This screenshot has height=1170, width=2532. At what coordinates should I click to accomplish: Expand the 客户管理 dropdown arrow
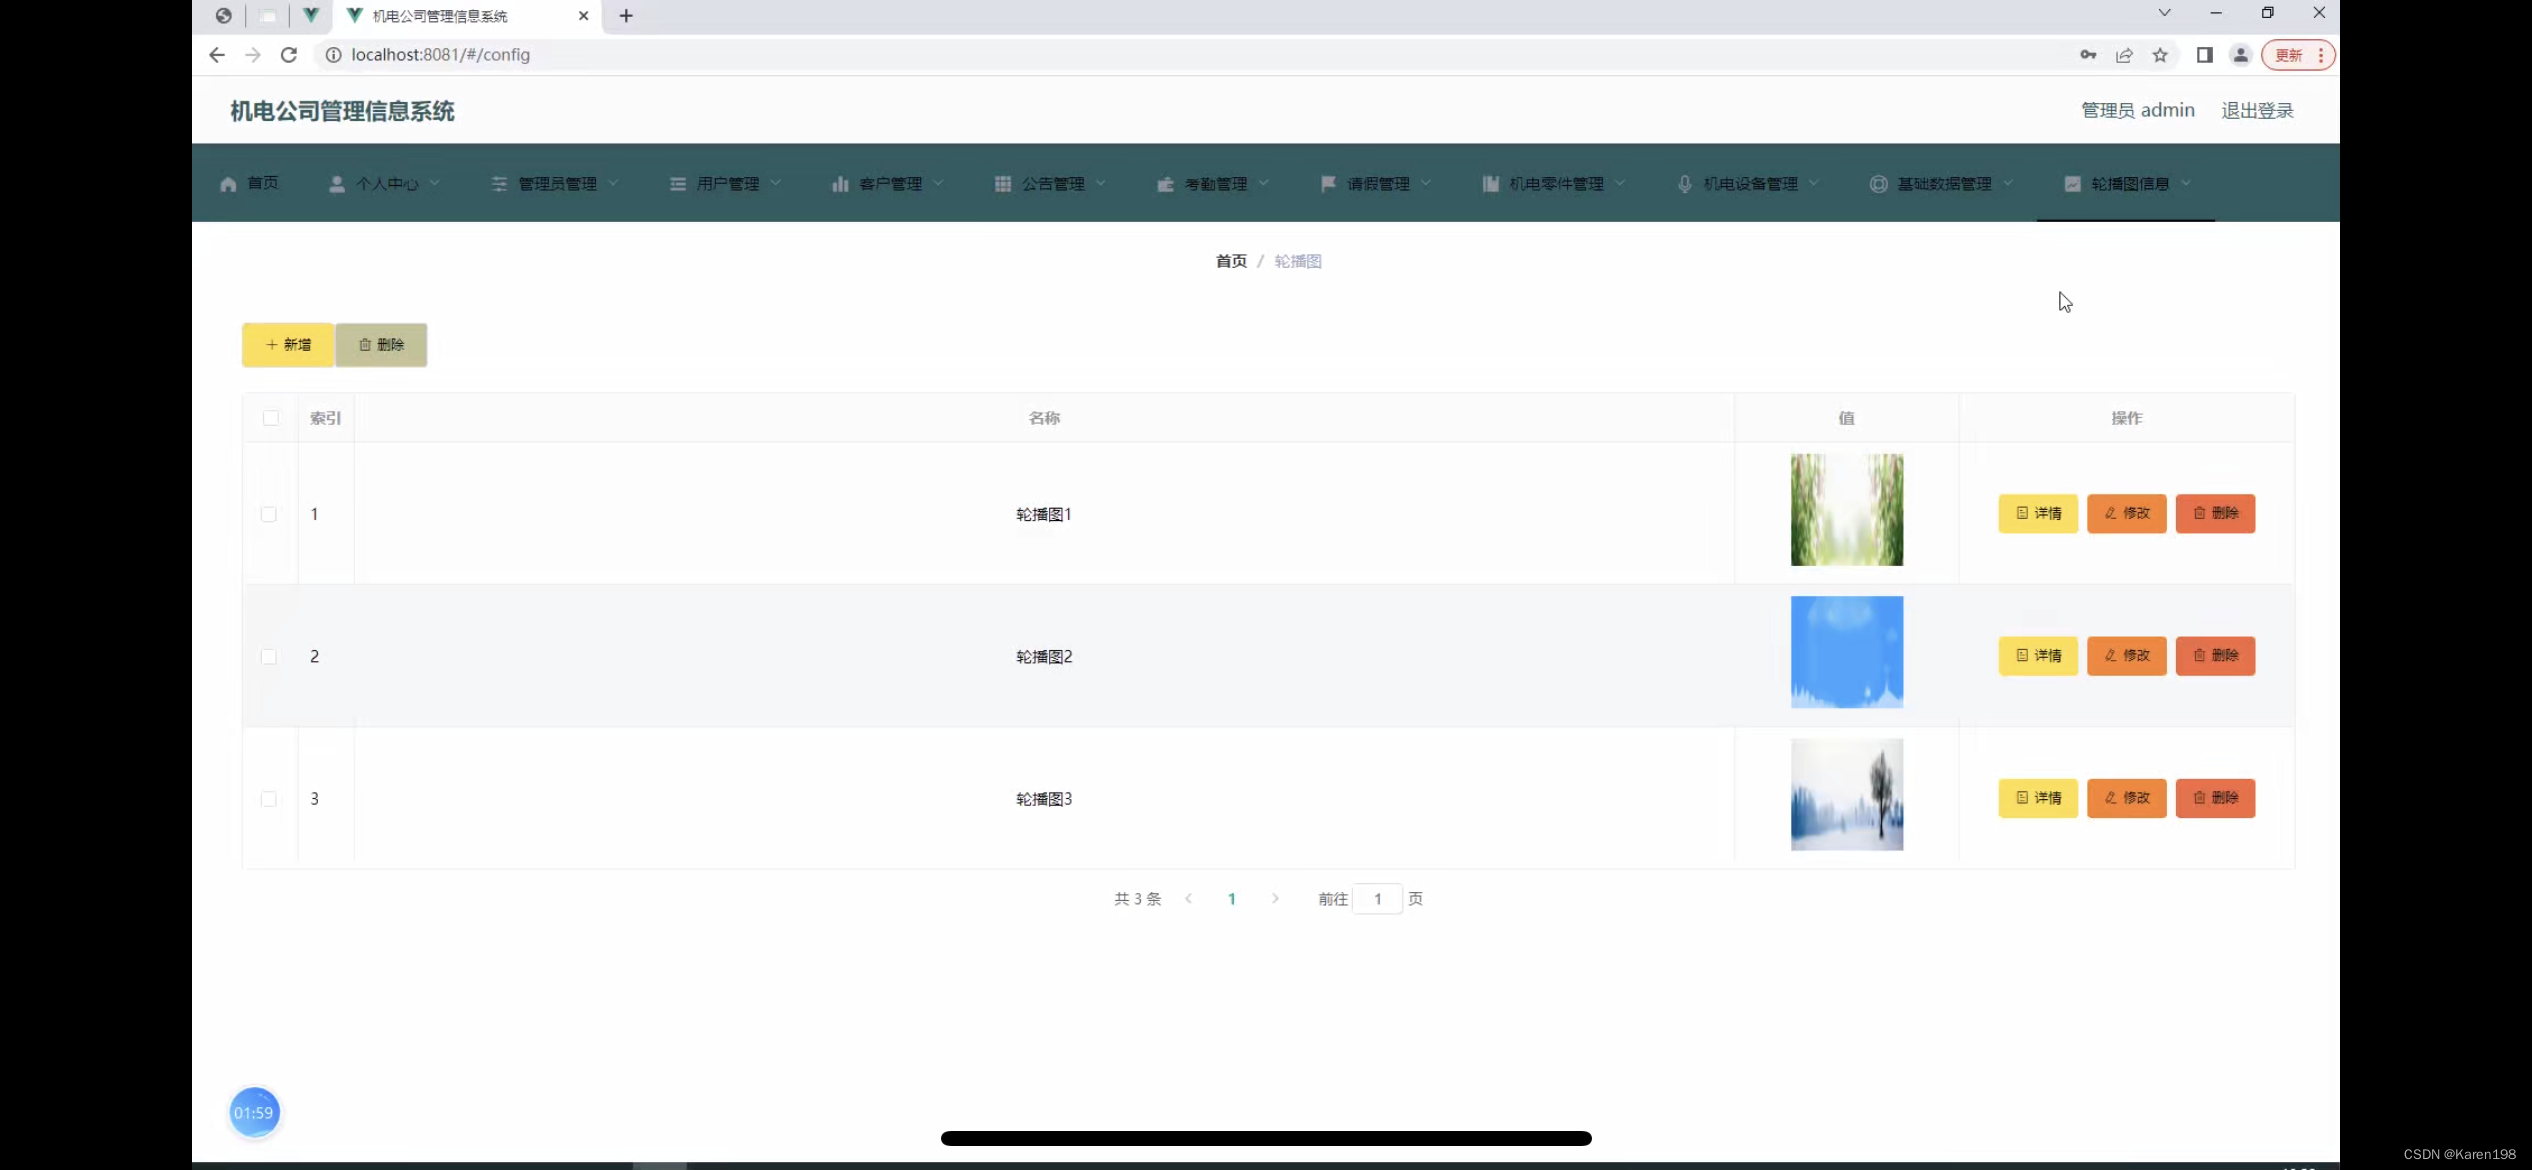tap(938, 183)
